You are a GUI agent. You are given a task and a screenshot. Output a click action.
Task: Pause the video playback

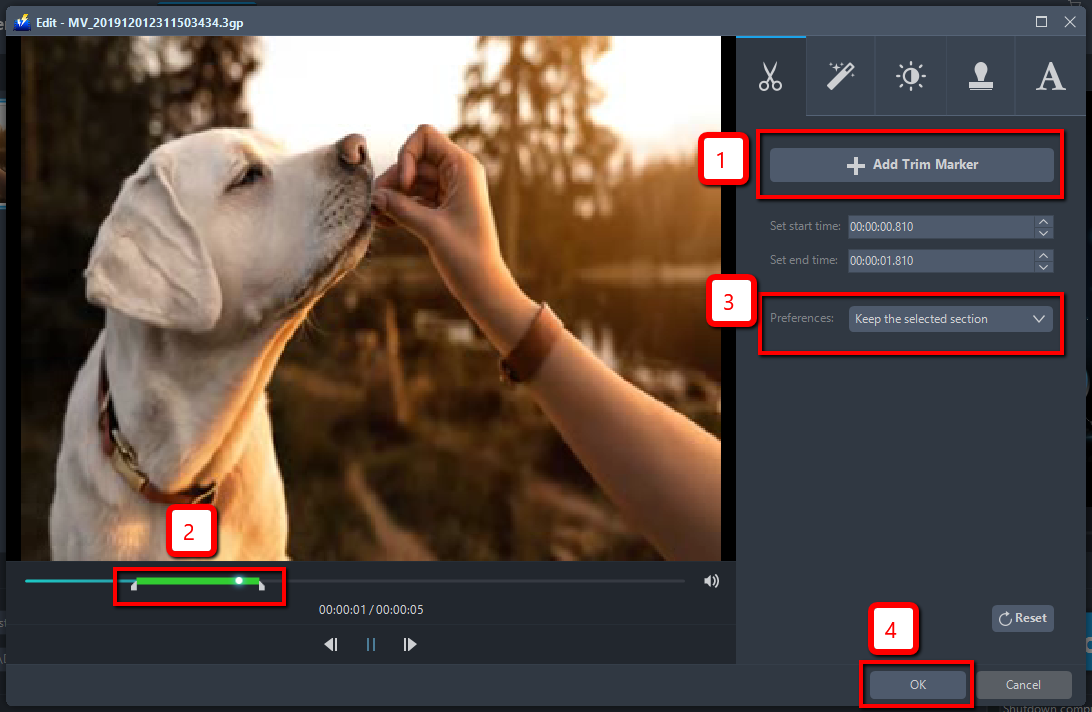point(371,645)
